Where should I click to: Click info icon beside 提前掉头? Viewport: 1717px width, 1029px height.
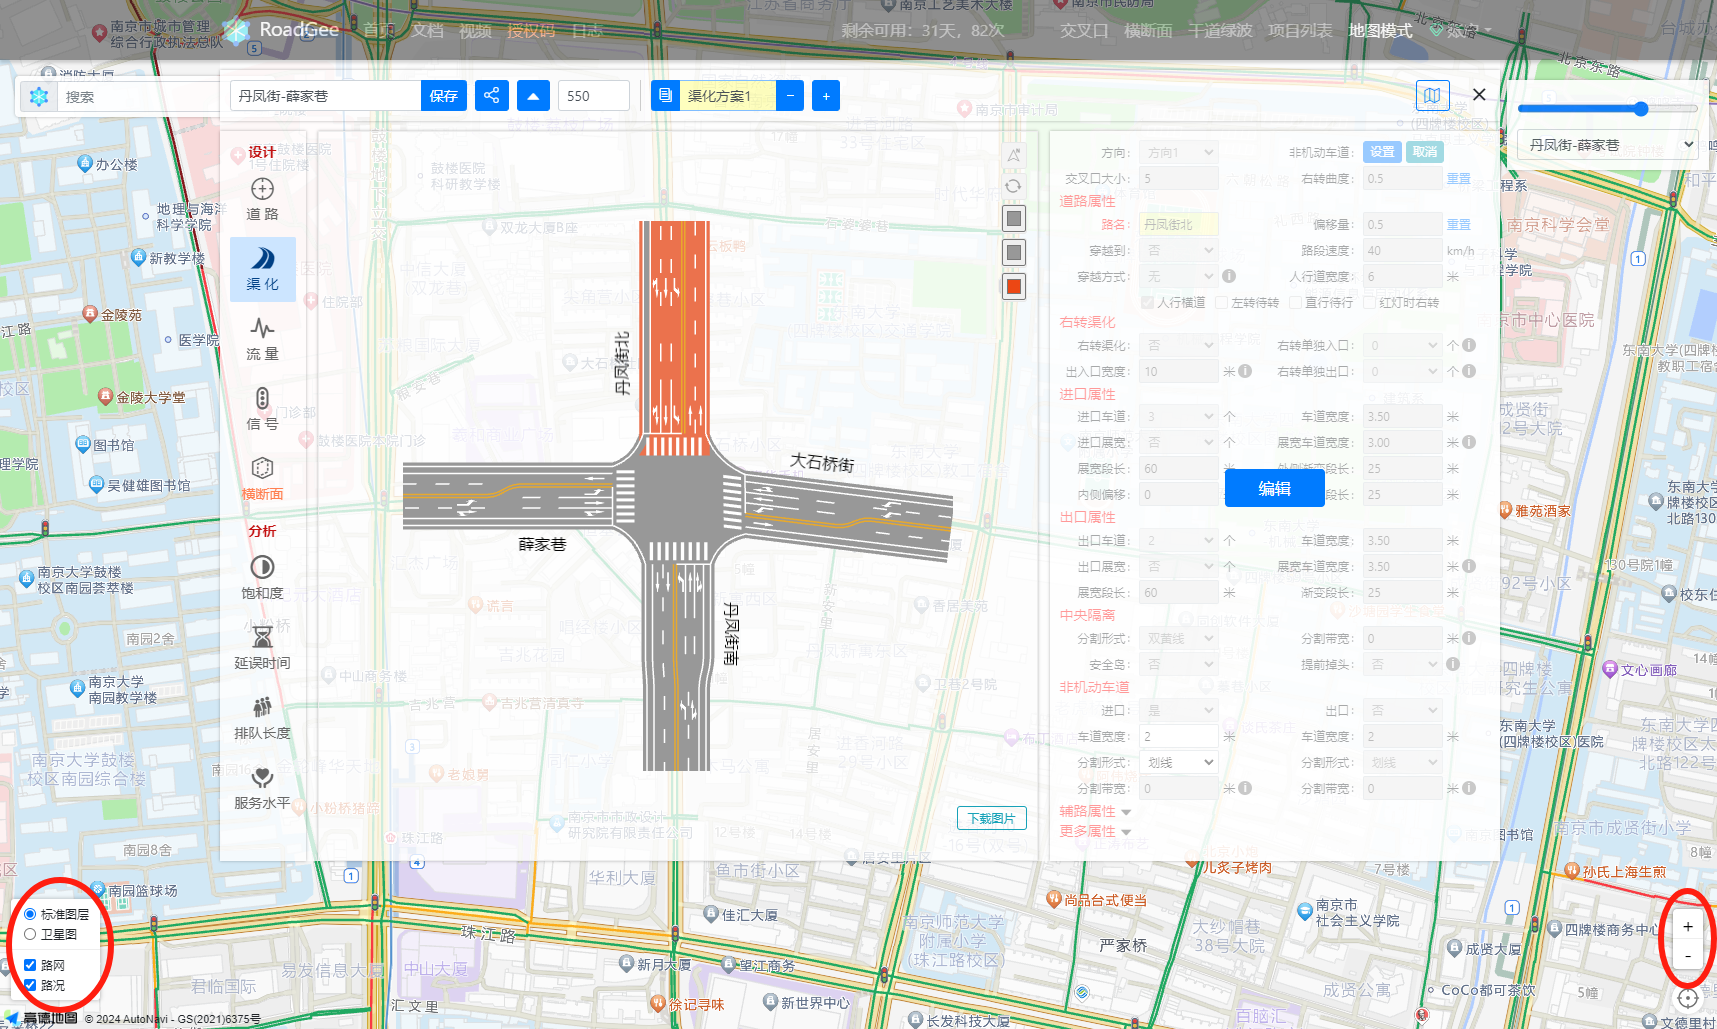[1453, 664]
